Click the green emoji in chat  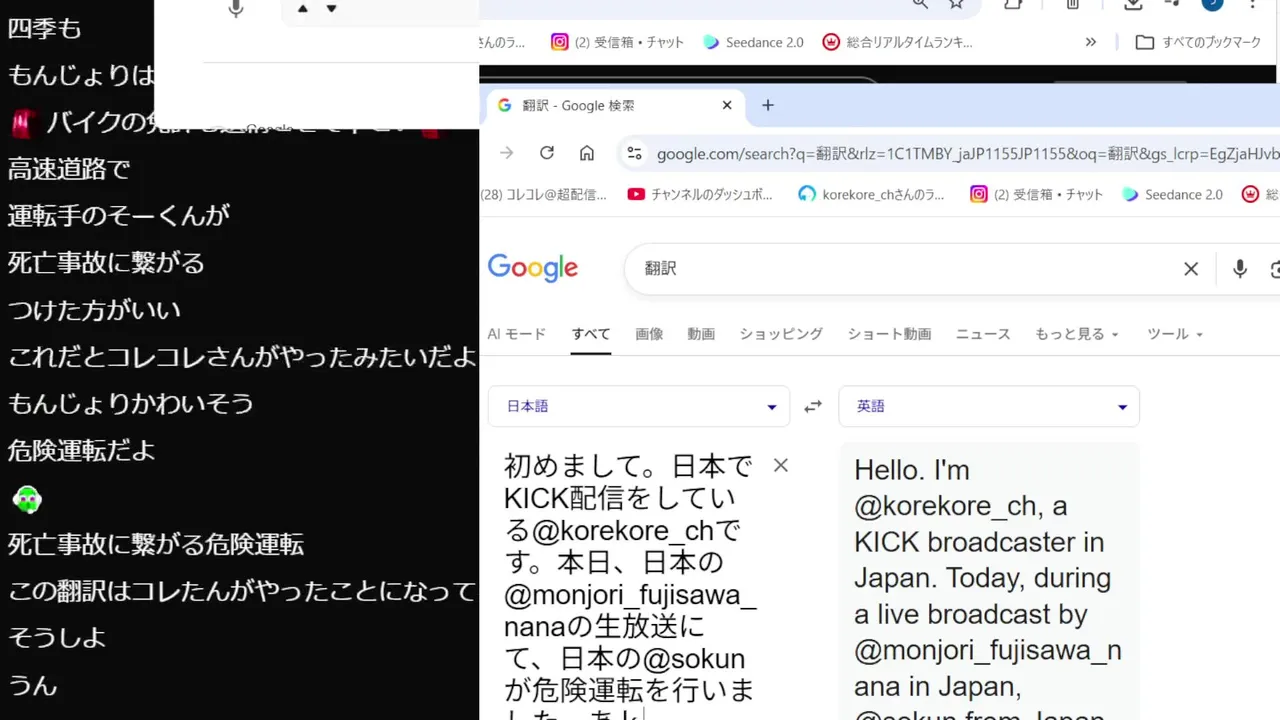pyautogui.click(x=27, y=498)
